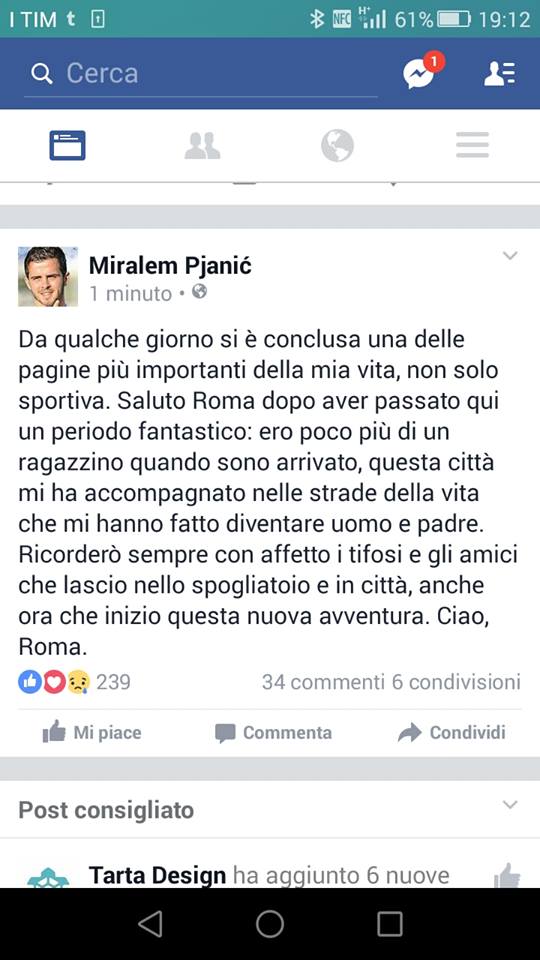Image resolution: width=540 pixels, height=960 pixels.
Task: Switch to the News Feed tab
Action: click(67, 146)
